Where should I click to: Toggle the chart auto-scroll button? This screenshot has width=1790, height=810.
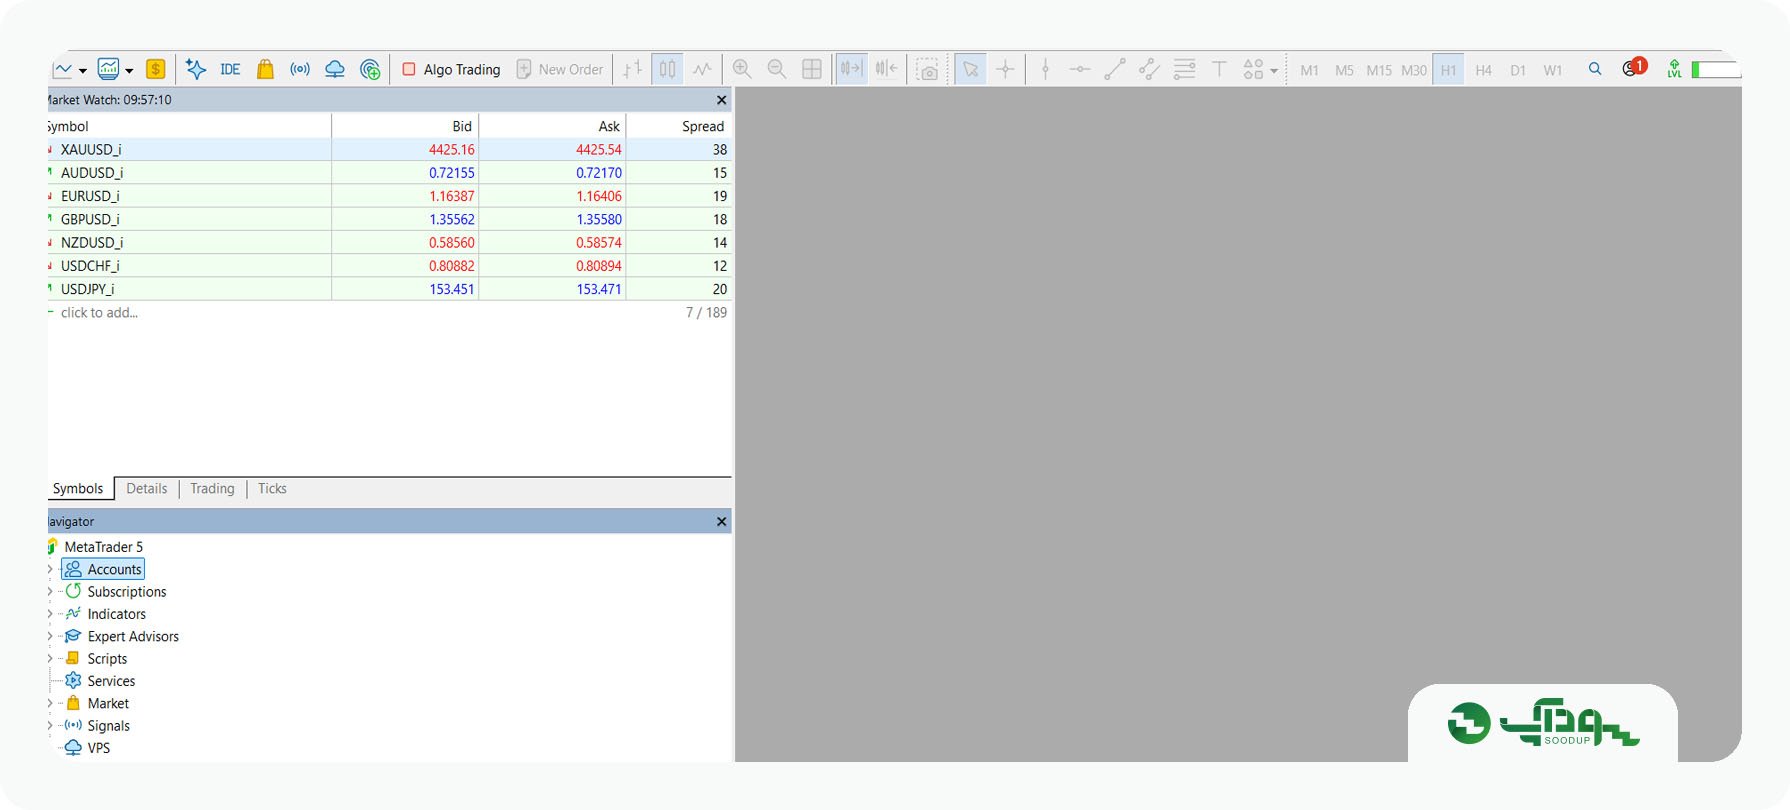[851, 69]
